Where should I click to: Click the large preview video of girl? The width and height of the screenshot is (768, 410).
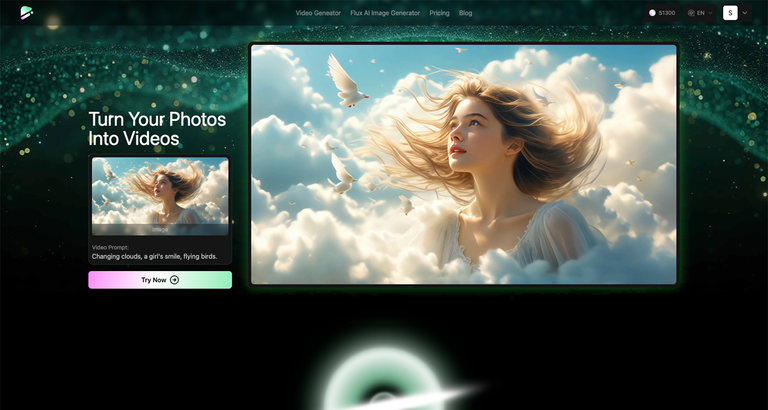tap(463, 164)
